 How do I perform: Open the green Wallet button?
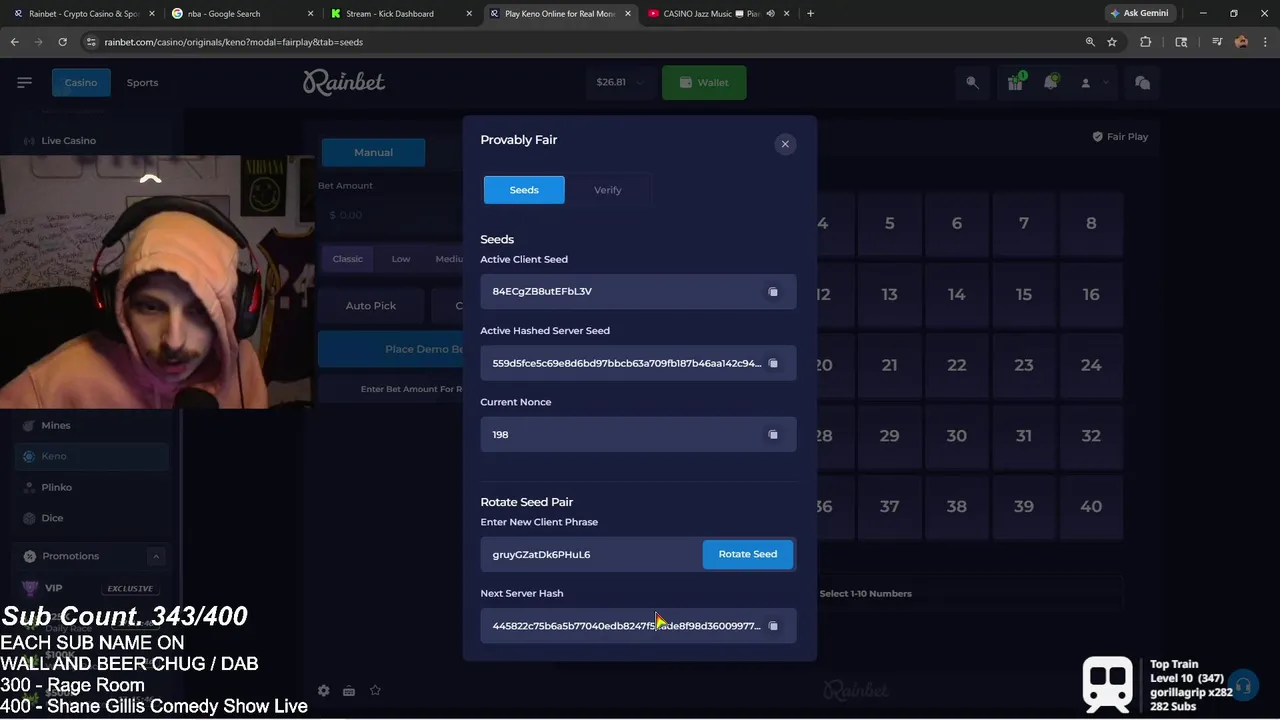704,82
